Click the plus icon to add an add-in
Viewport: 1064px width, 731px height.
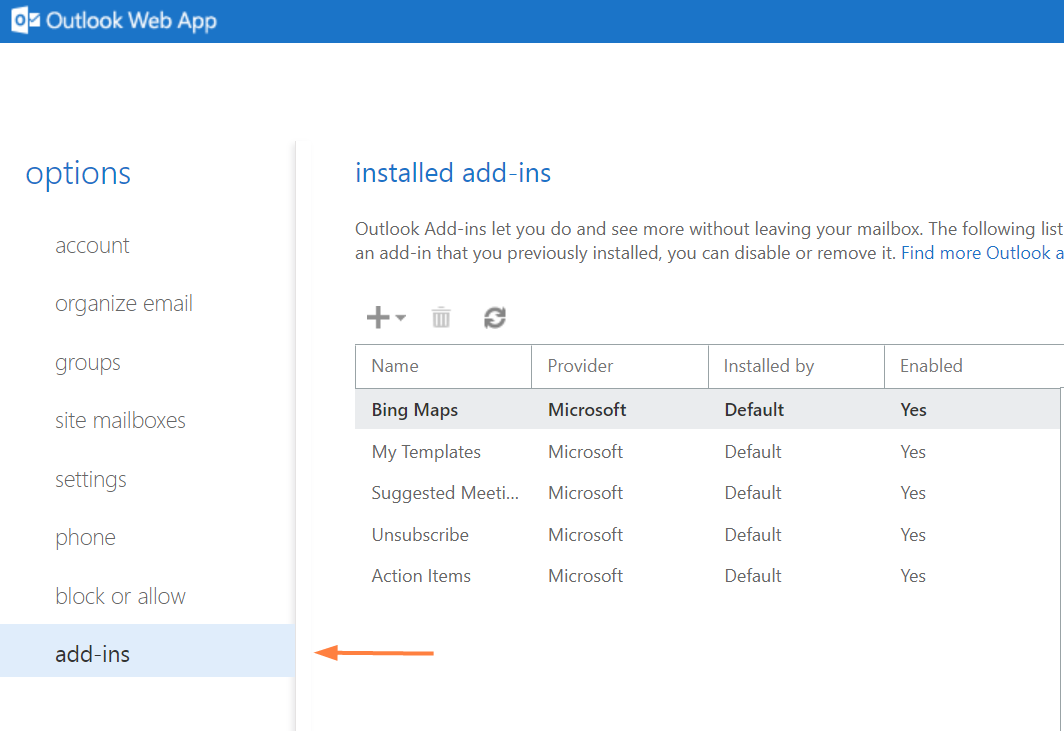pos(378,317)
